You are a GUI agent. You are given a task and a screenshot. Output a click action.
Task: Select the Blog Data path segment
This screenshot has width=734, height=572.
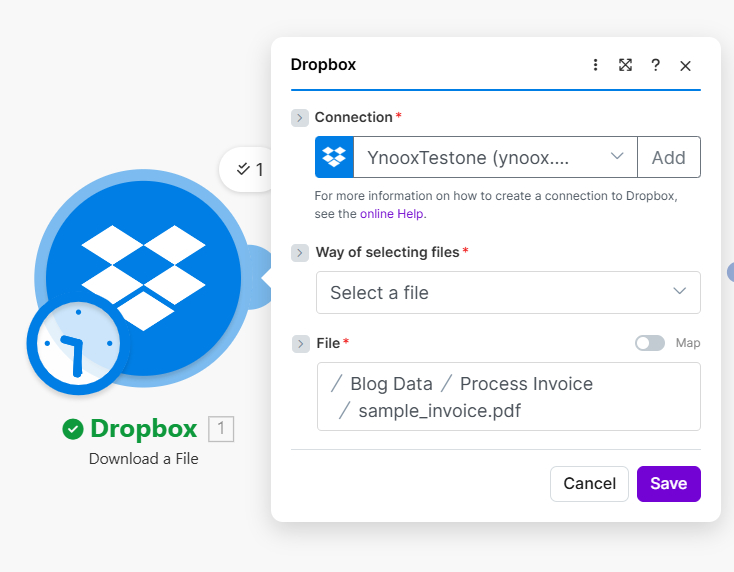(x=391, y=384)
